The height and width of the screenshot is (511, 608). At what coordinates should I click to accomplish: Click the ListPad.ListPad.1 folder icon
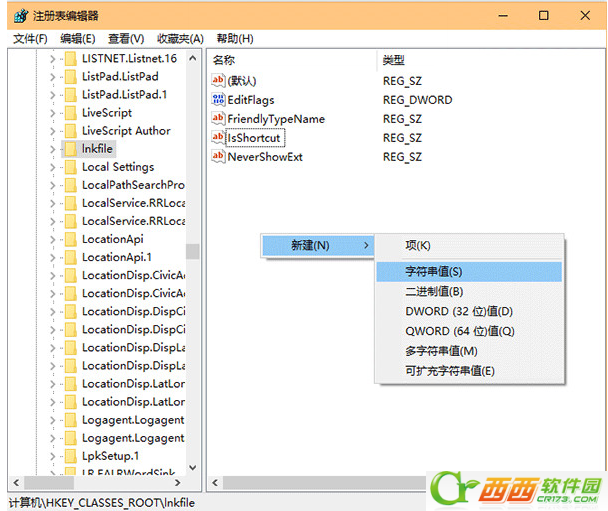[x=71, y=95]
